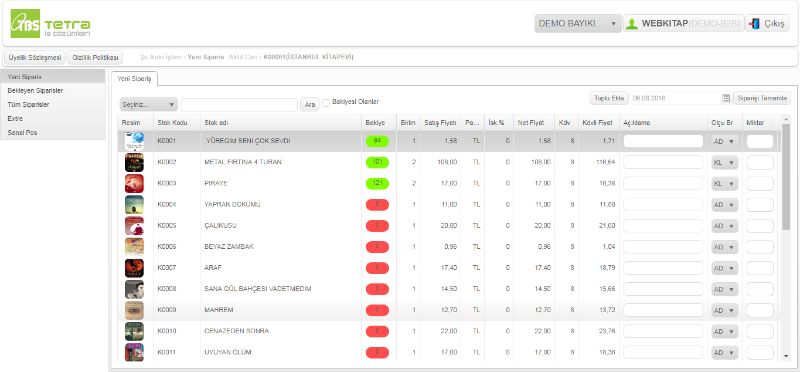The height and width of the screenshot is (372, 800).
Task: Click the Açıklama field for ÇALIKUŞU
Action: coord(663,226)
